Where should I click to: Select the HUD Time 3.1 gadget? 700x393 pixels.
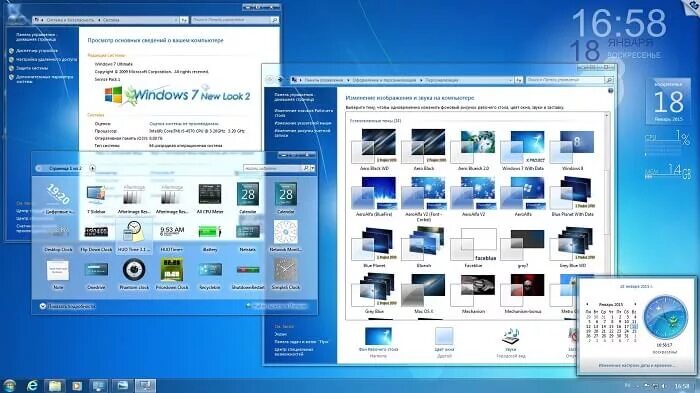[134, 237]
